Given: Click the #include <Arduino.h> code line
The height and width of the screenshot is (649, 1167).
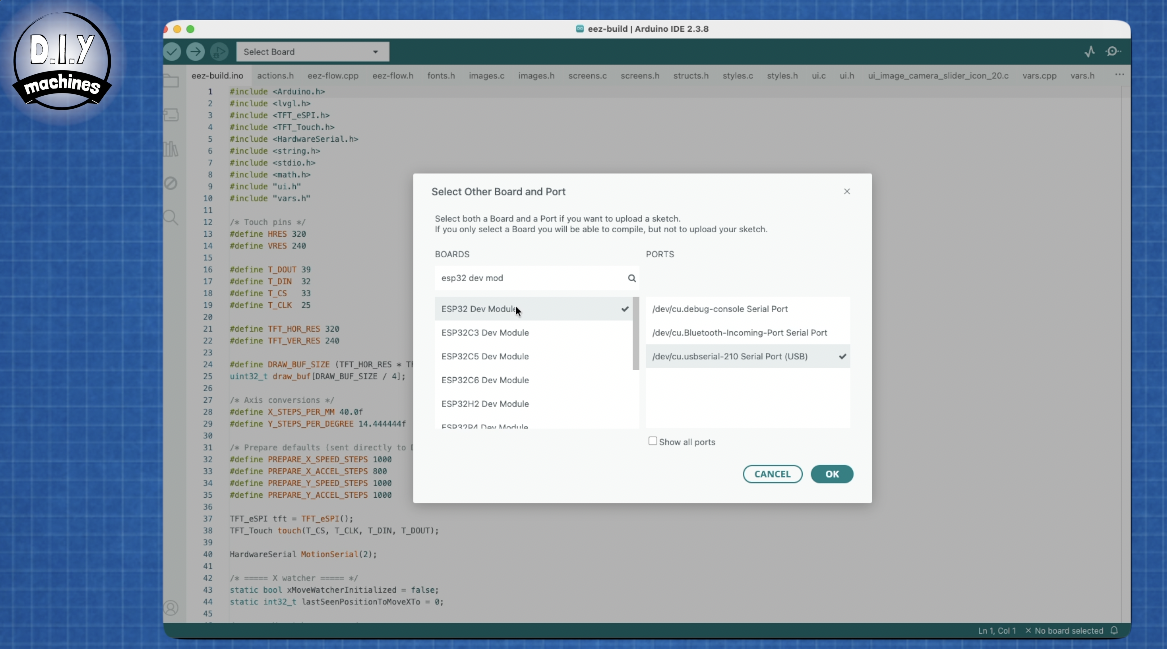Looking at the screenshot, I should click(x=277, y=92).
